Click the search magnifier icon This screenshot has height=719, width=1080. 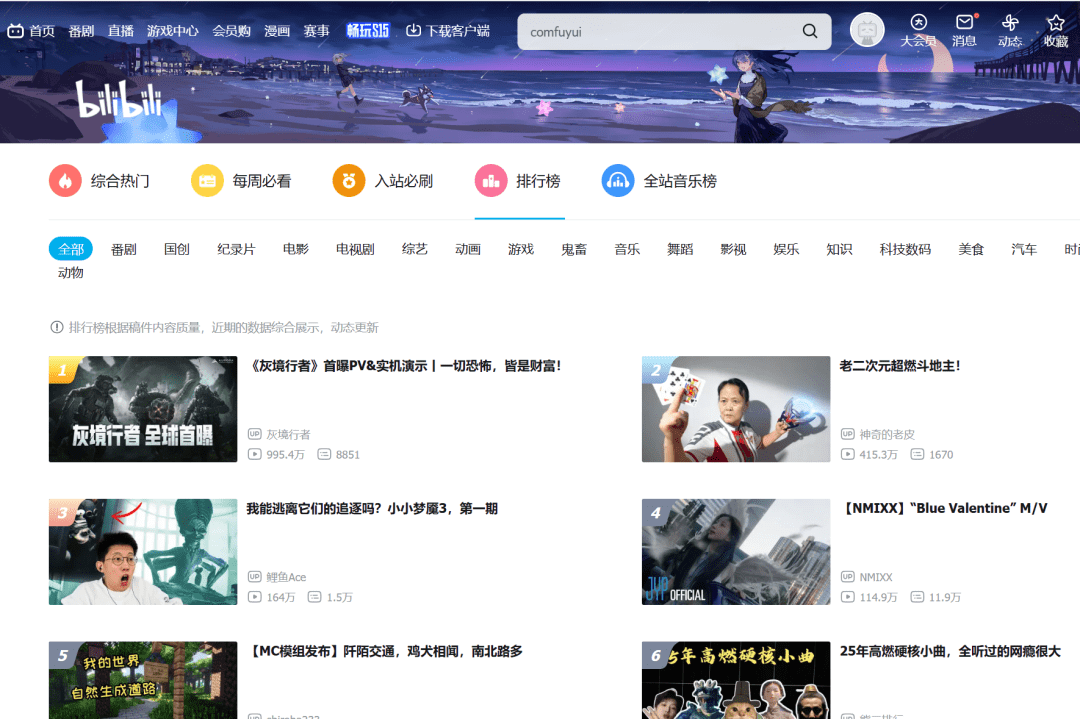(810, 31)
